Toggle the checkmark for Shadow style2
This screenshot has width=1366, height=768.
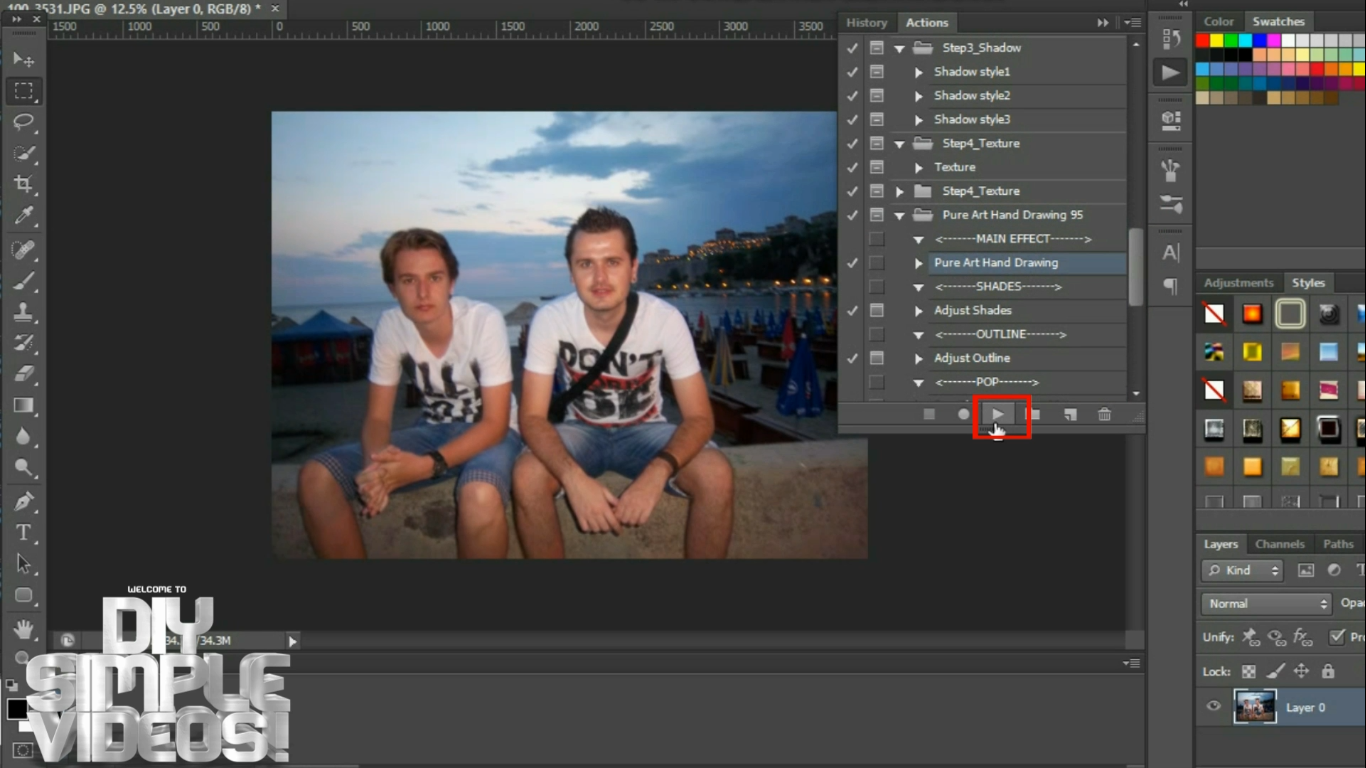coord(852,96)
